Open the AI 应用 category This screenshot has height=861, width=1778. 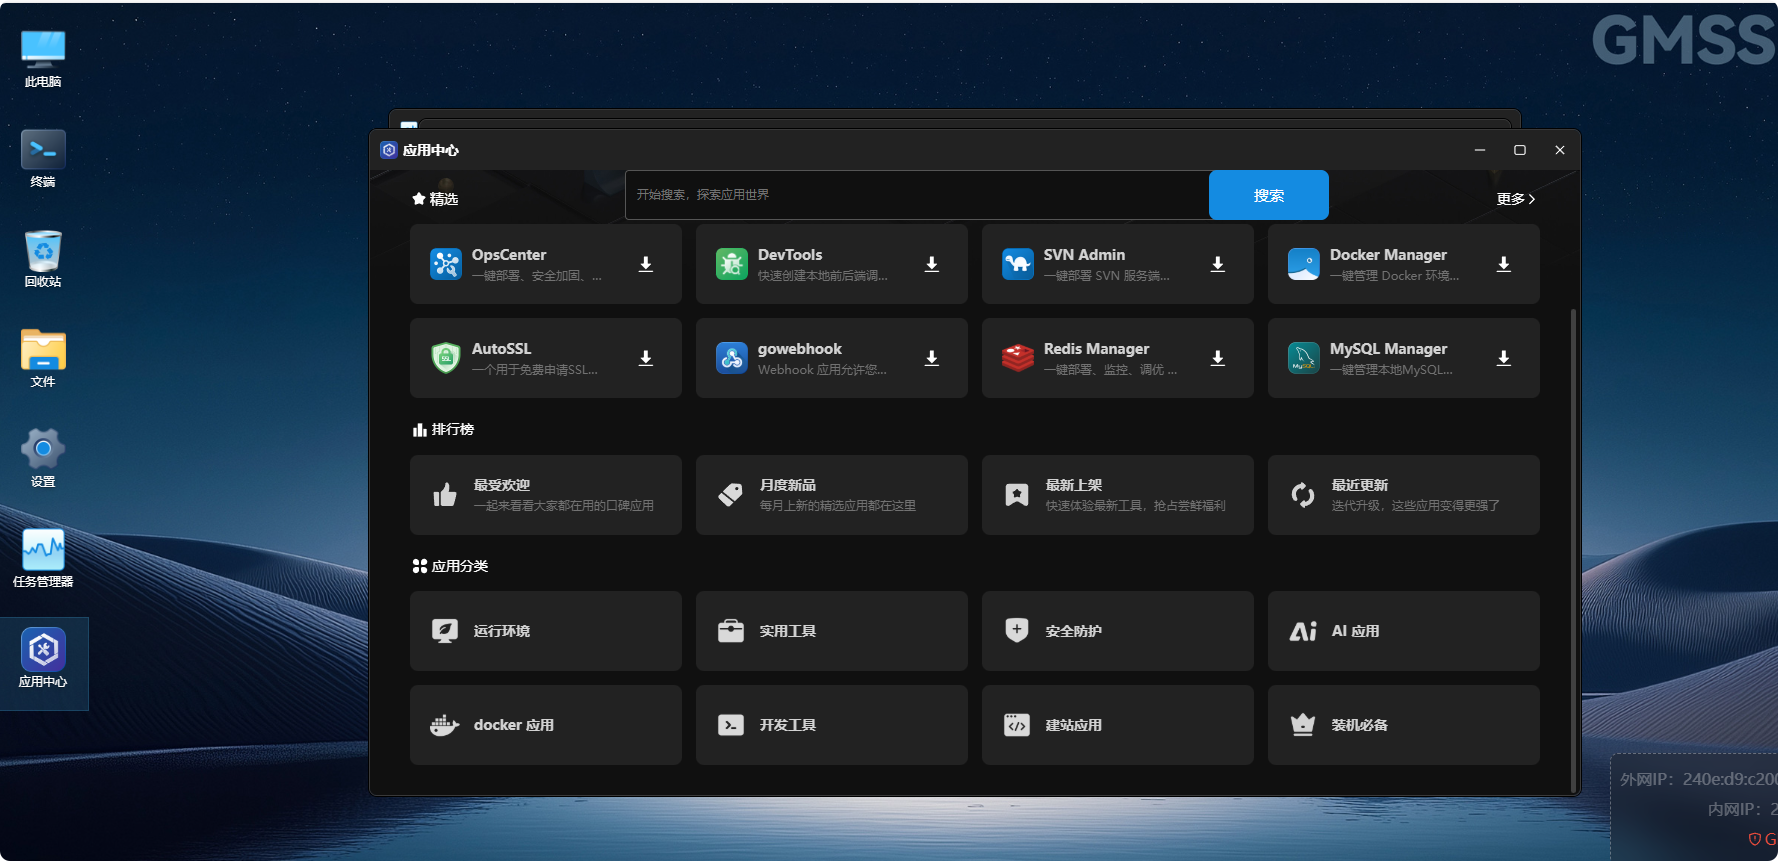coord(1403,631)
